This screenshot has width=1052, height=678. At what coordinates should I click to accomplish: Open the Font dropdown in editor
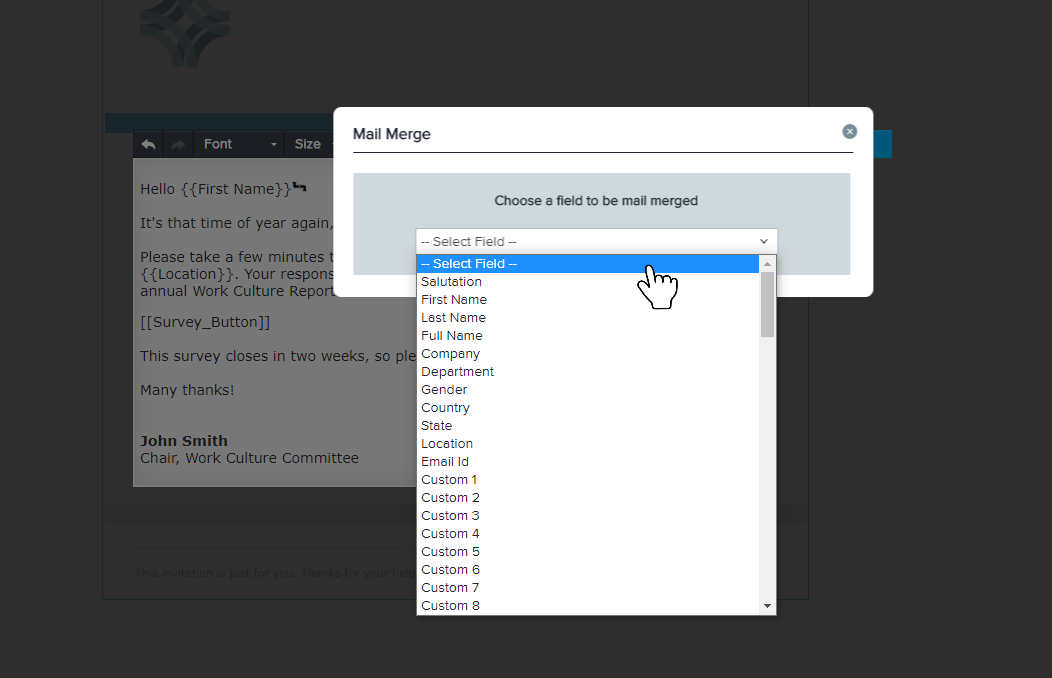[x=239, y=144]
